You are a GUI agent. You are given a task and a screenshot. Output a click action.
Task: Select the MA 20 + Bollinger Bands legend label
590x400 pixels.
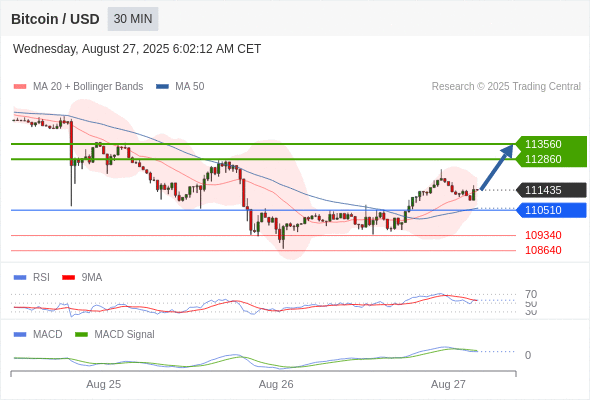[88, 87]
